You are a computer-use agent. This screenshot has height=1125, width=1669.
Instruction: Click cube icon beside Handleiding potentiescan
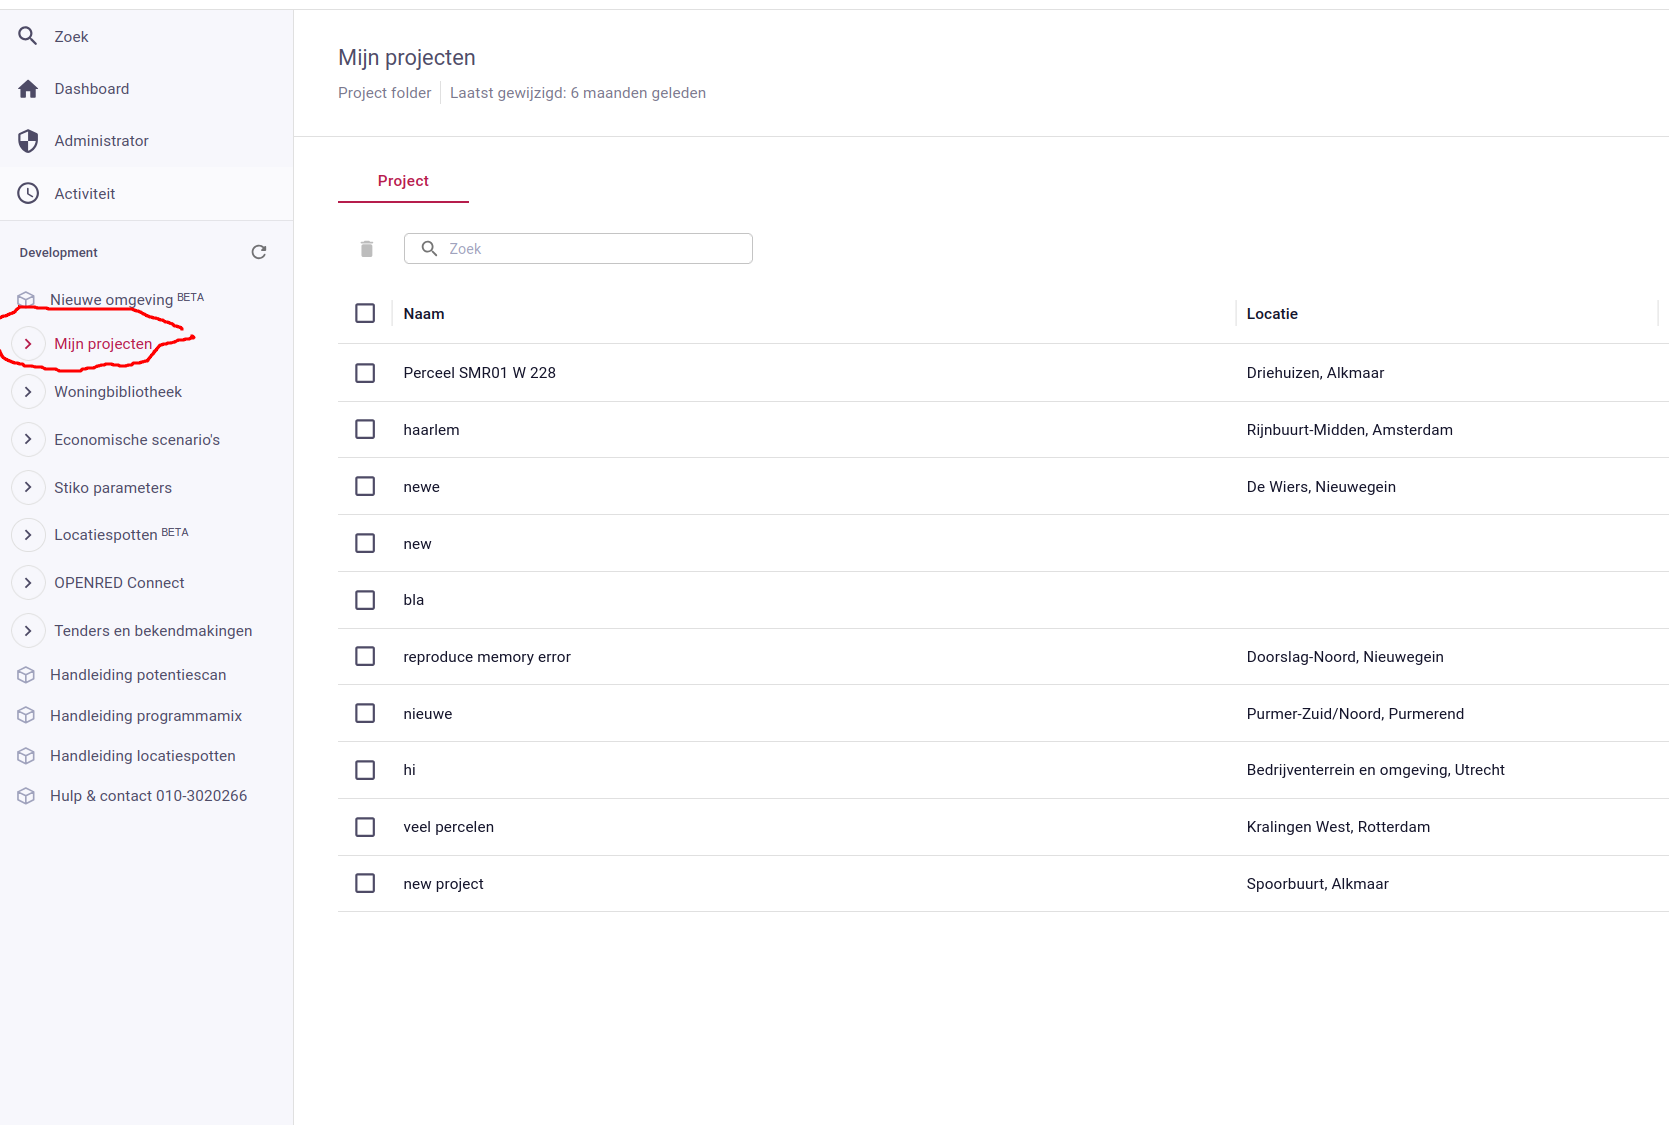(27, 675)
